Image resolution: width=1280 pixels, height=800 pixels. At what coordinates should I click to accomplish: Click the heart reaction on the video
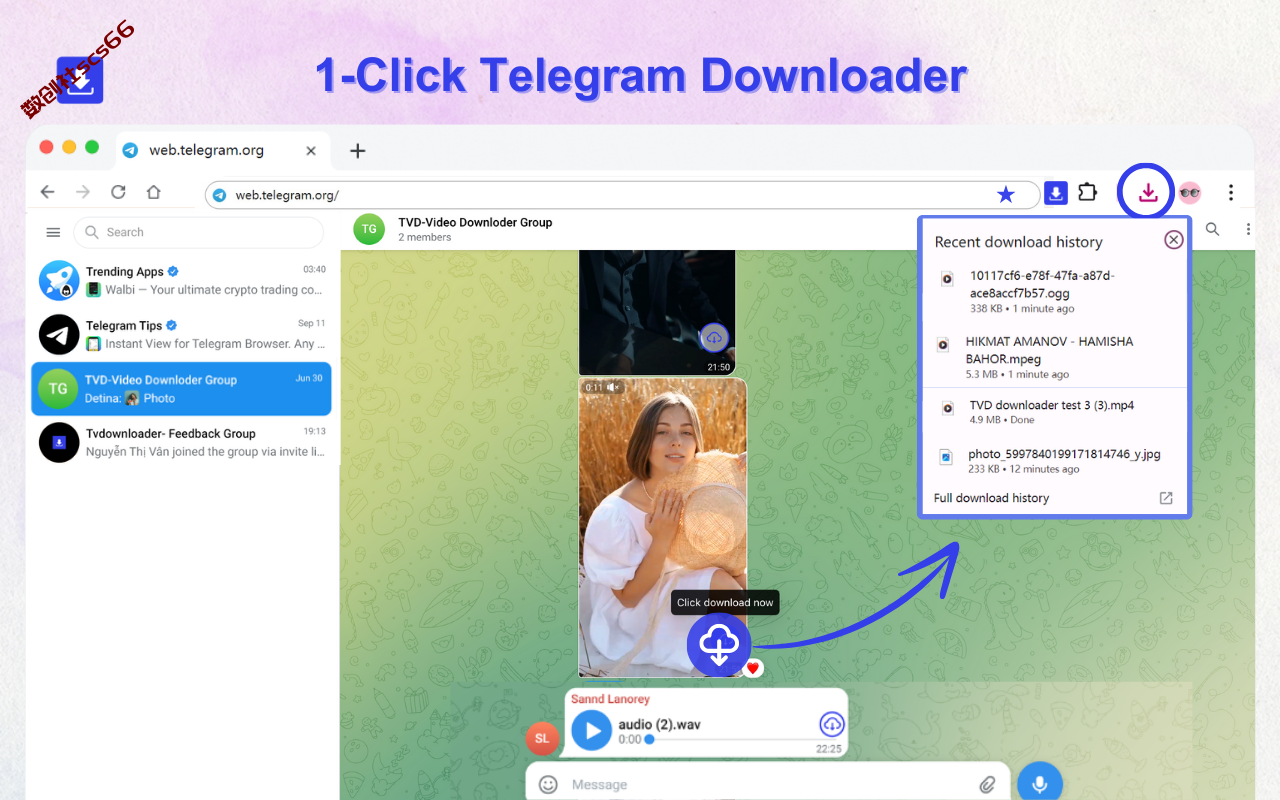tap(753, 668)
